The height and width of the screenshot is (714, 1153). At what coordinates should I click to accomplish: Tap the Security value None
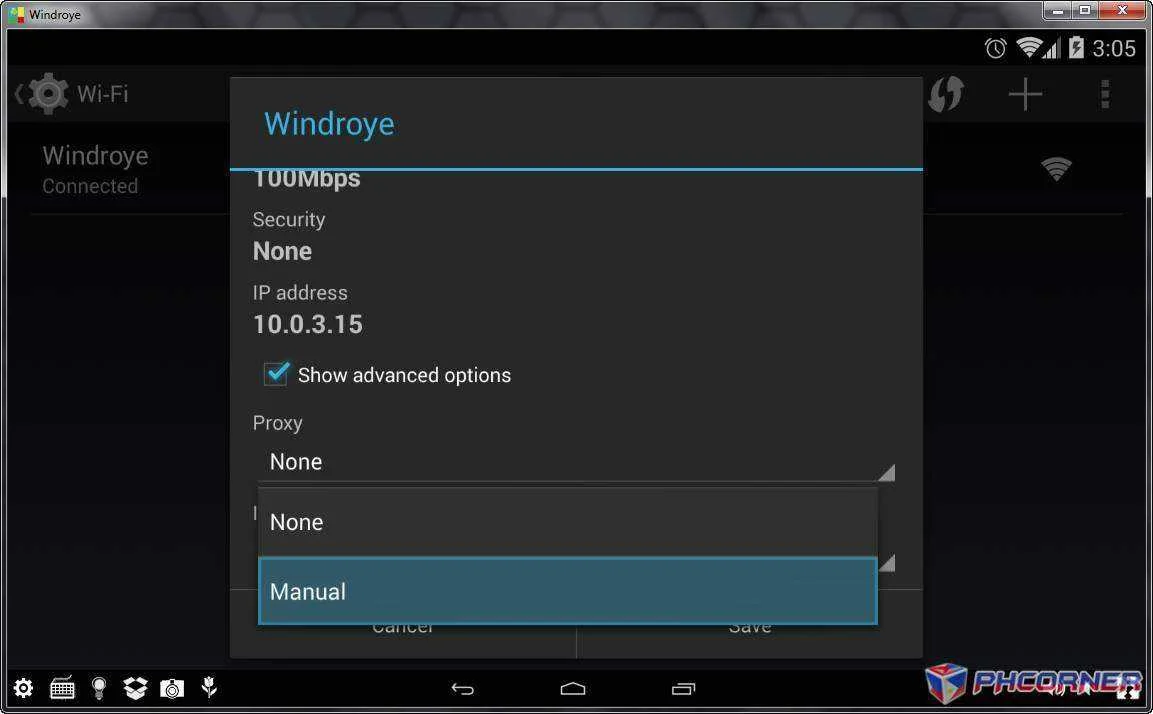(282, 251)
